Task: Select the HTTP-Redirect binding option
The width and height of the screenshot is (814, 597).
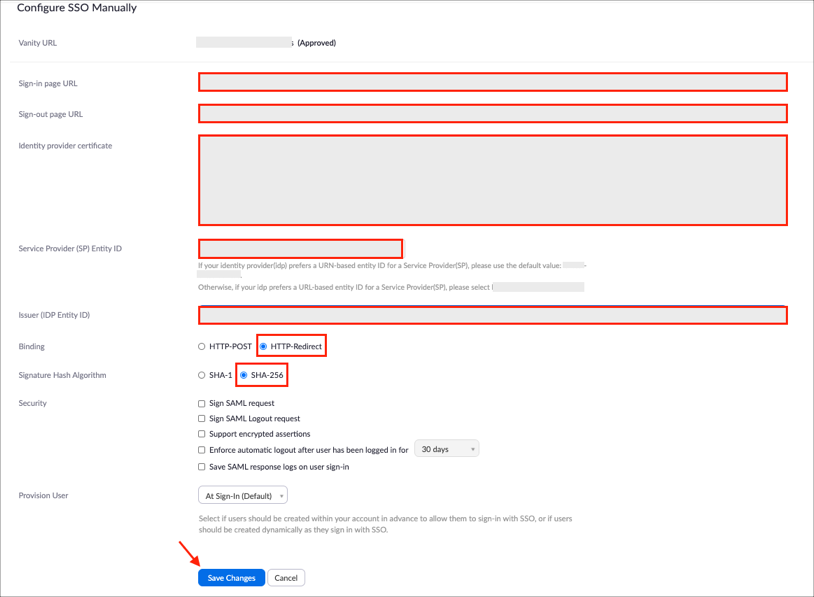Action: pyautogui.click(x=264, y=347)
